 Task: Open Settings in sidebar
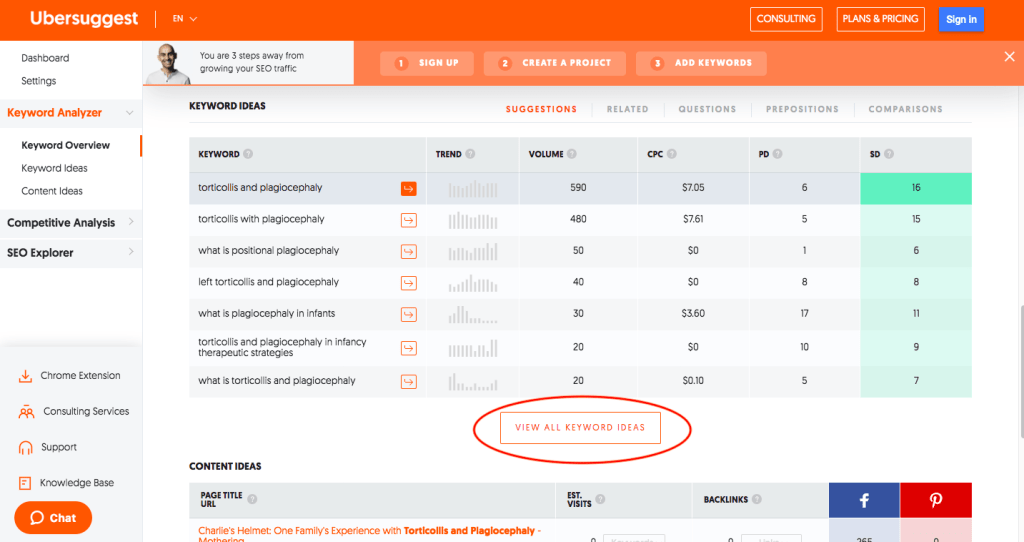[39, 81]
